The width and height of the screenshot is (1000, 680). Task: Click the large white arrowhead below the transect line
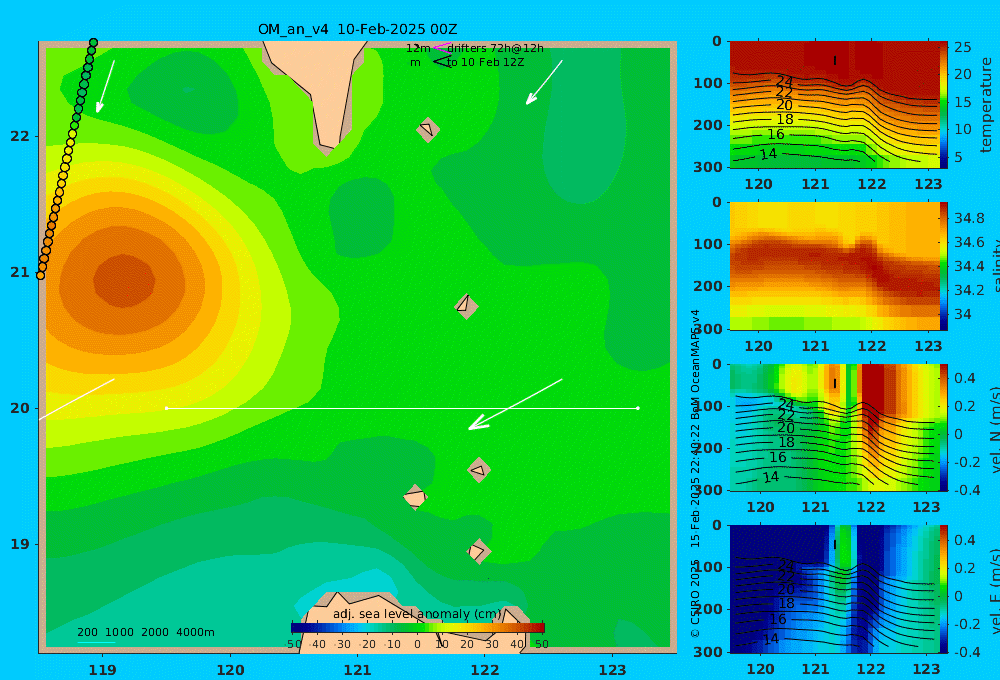point(477,423)
